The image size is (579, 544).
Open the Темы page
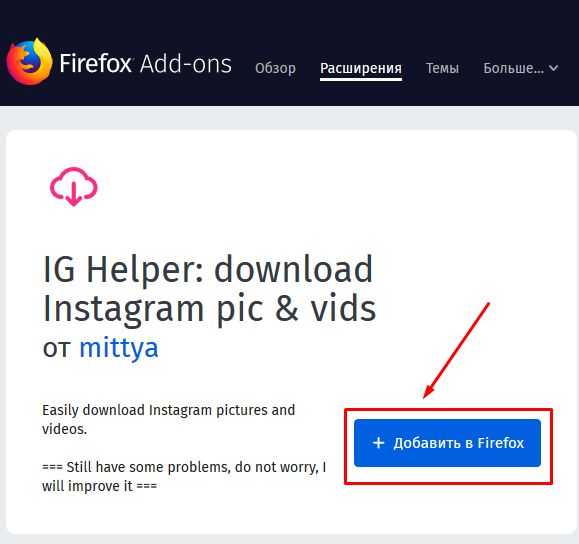442,68
